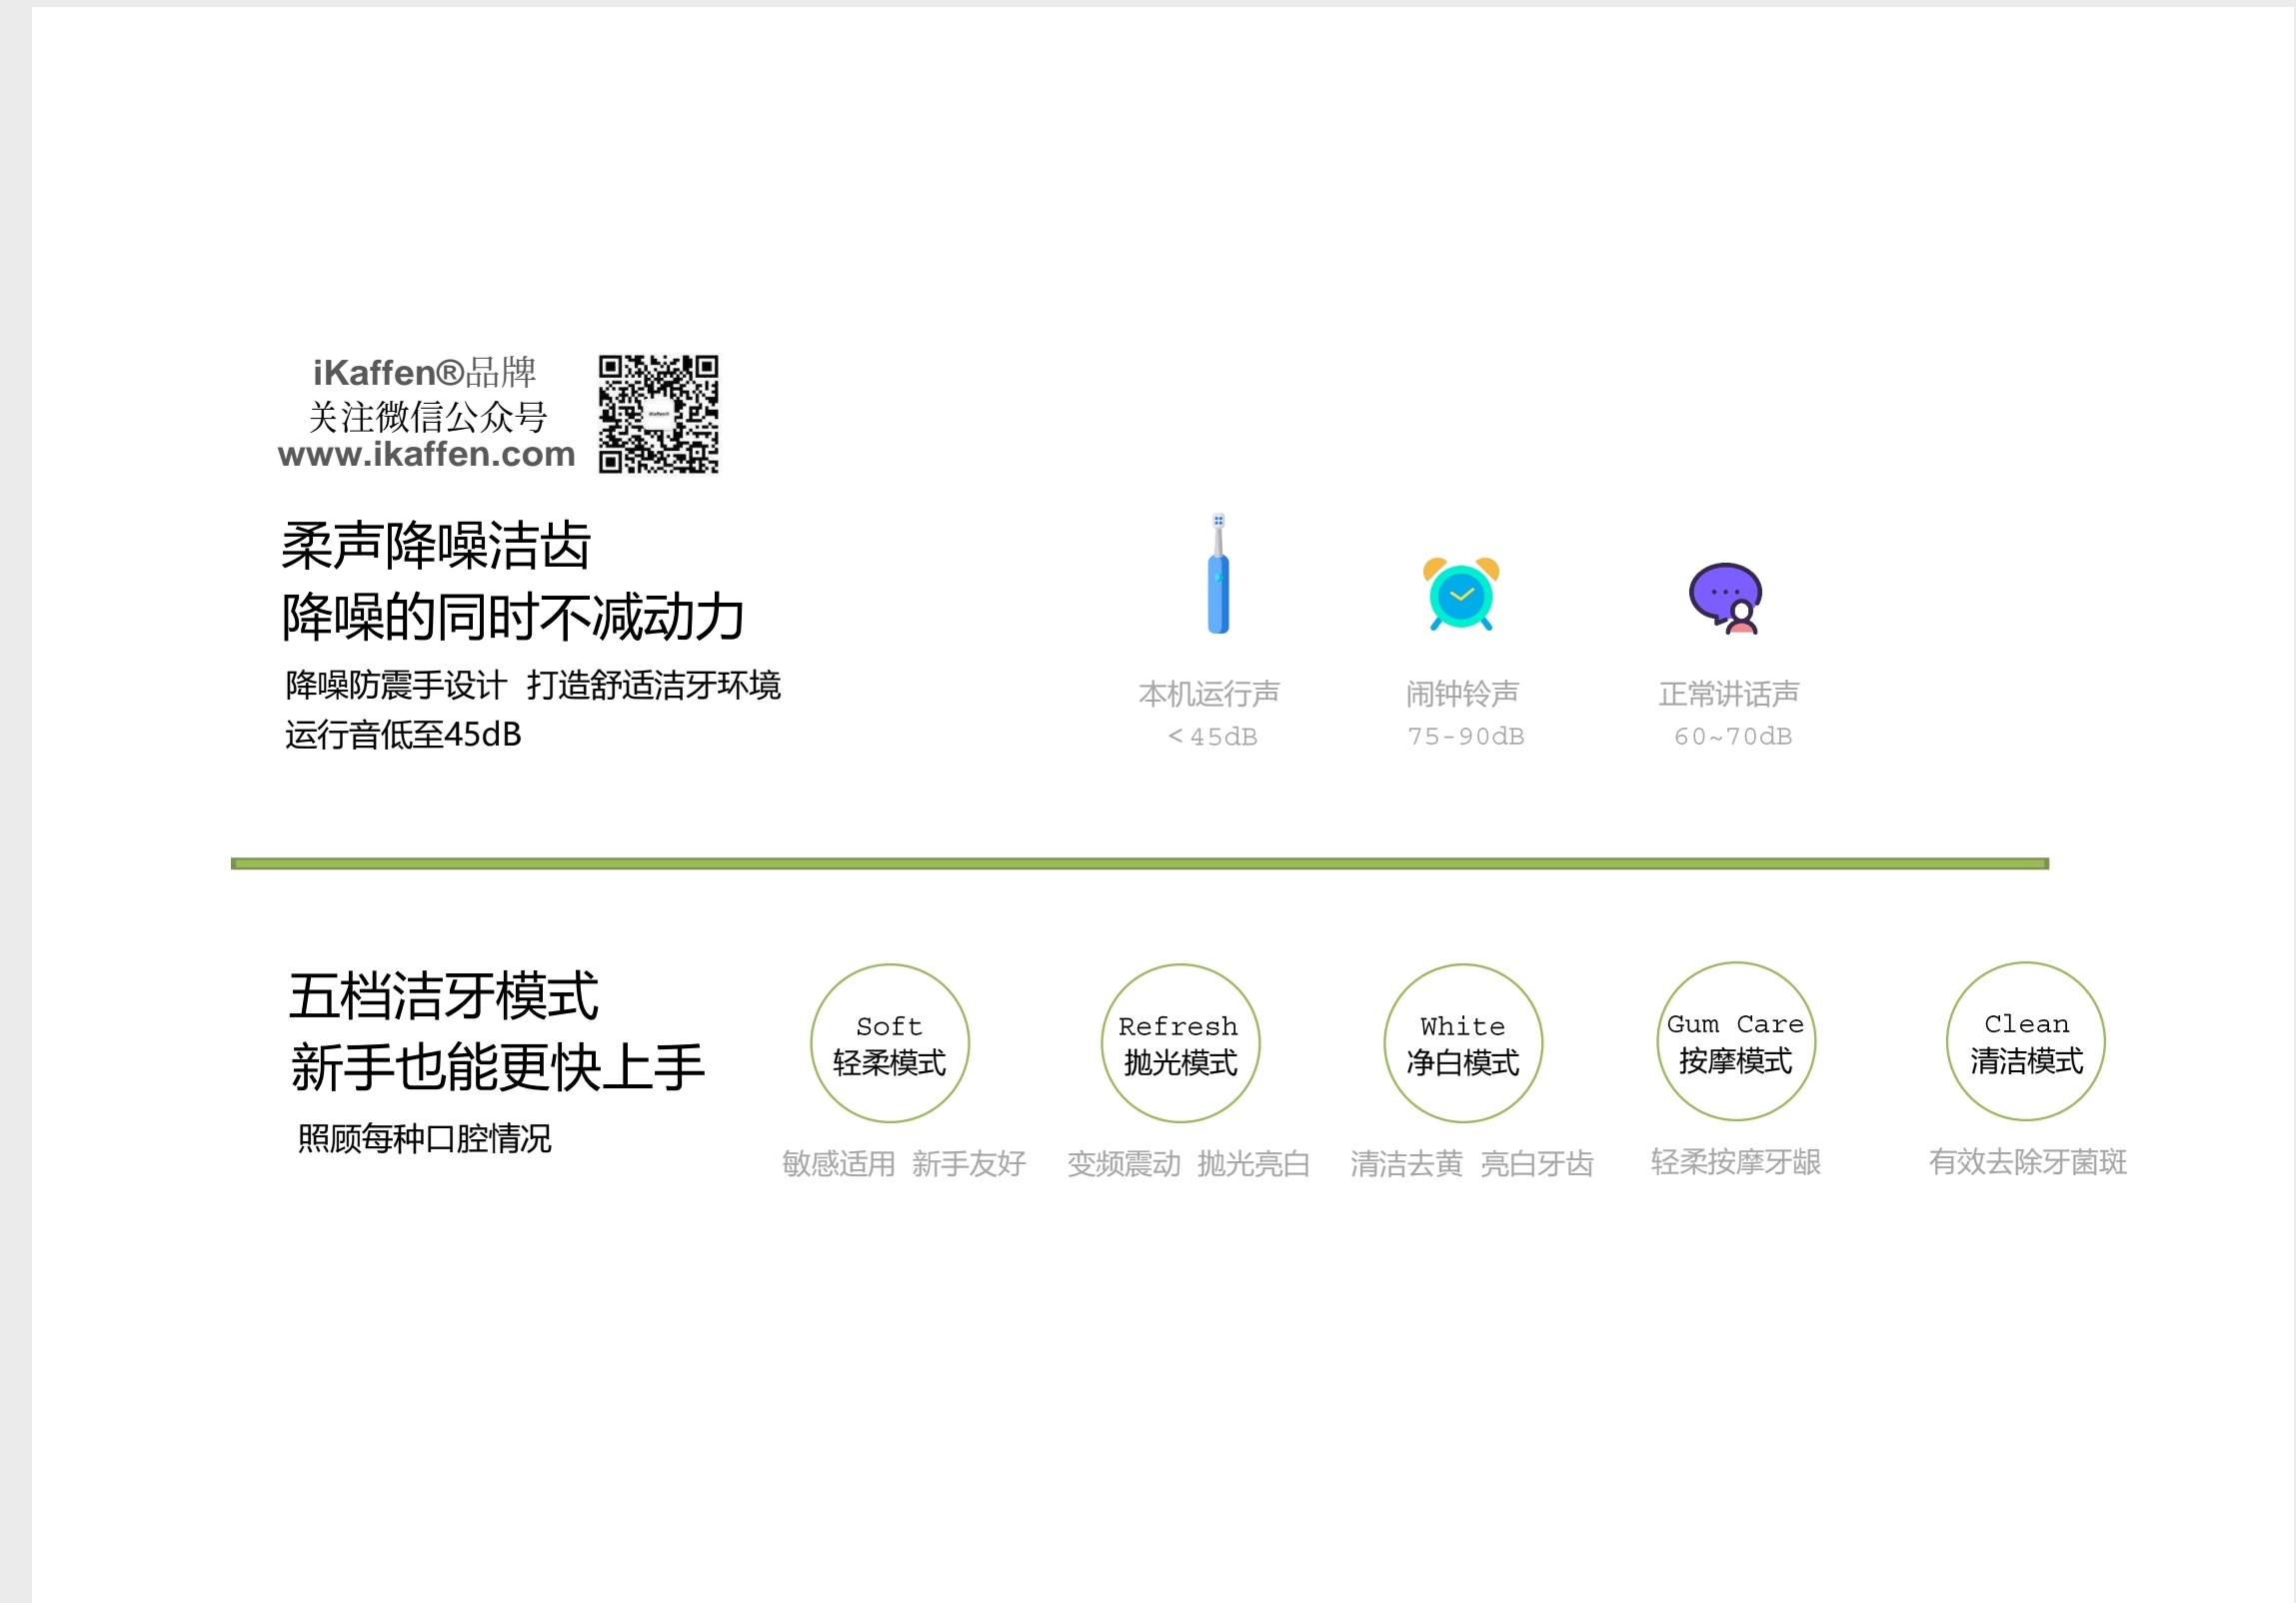Click the 有效去除牙菌斑 caption
2296x1603 pixels.
(x=2027, y=1162)
